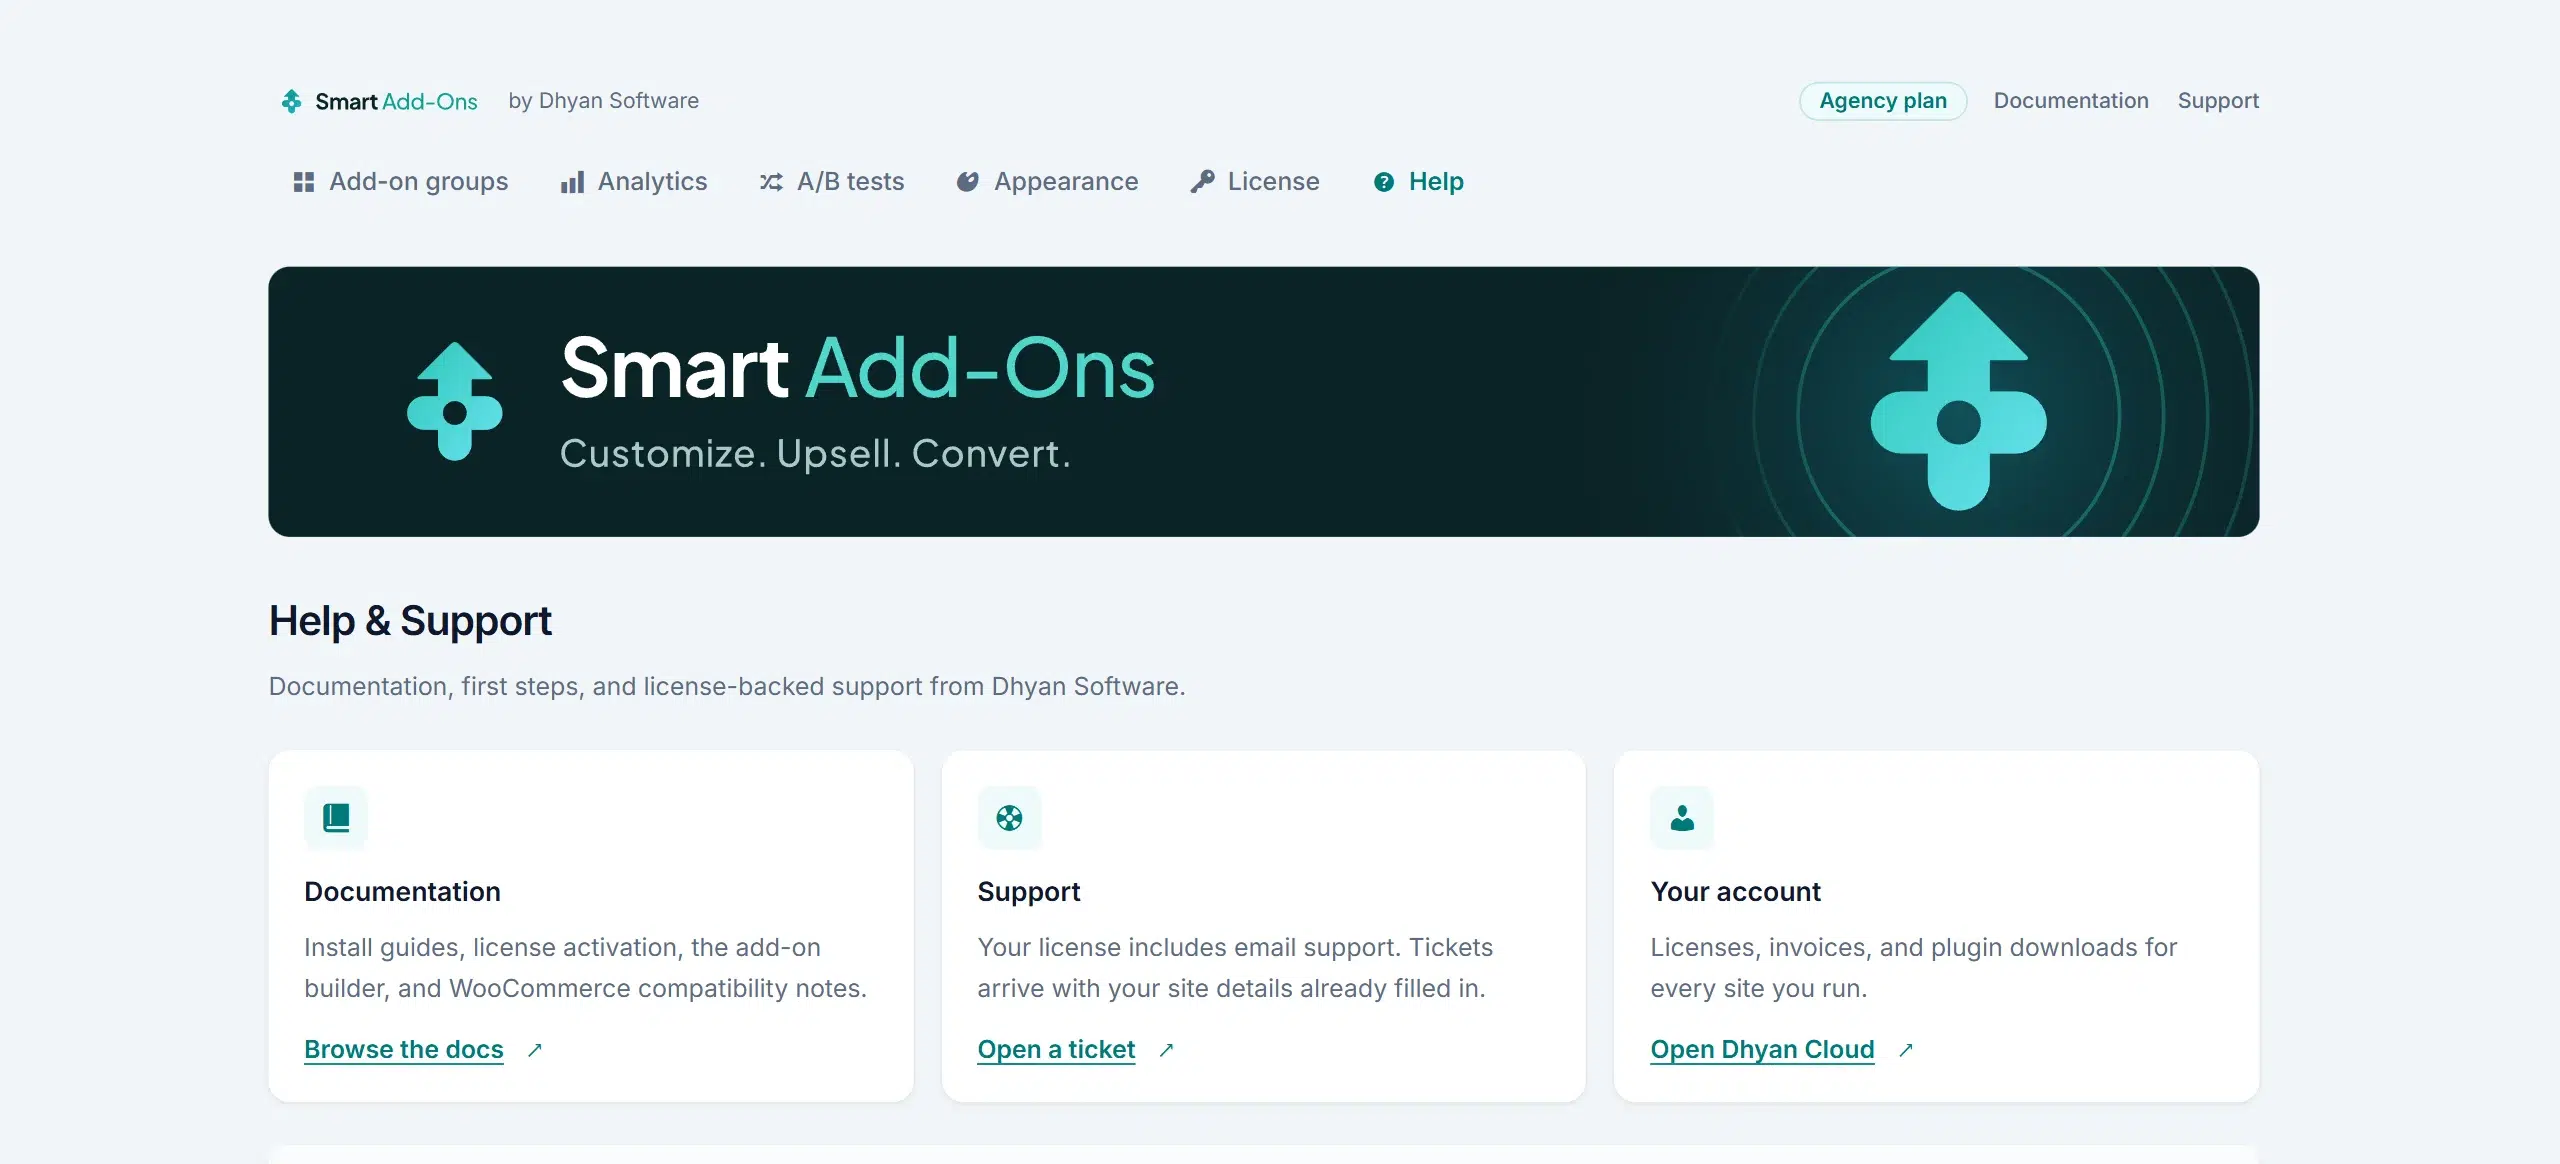2560x1164 pixels.
Task: Follow the Browse the docs link
Action: (404, 1050)
